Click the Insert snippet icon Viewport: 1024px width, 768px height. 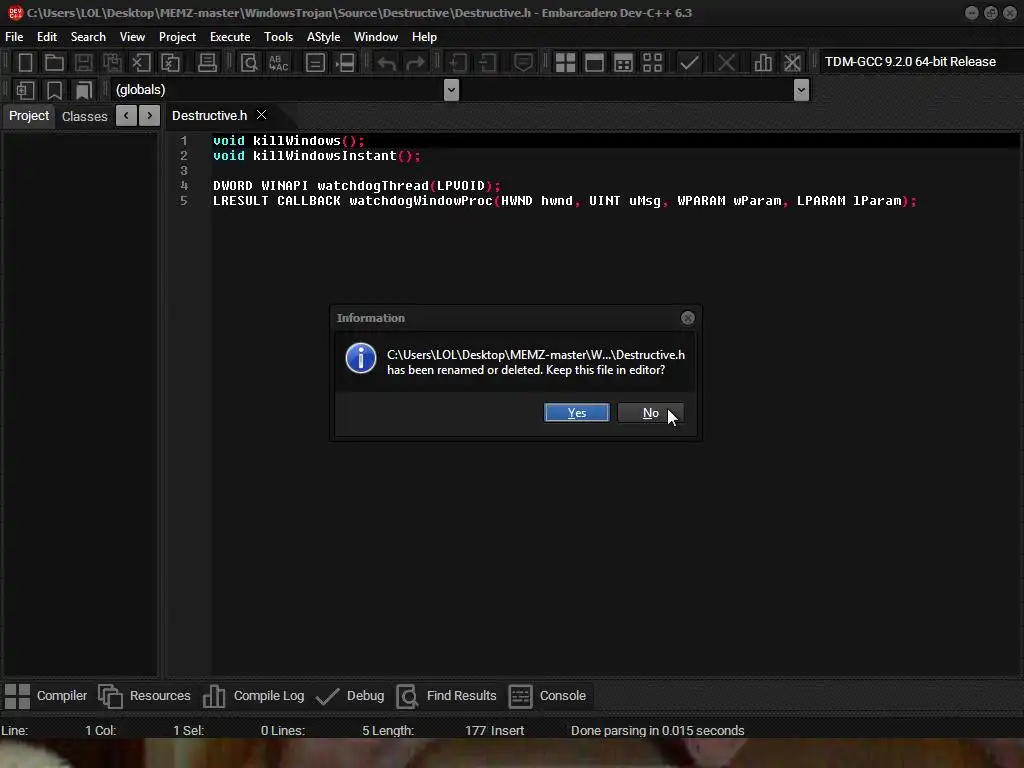pos(25,90)
